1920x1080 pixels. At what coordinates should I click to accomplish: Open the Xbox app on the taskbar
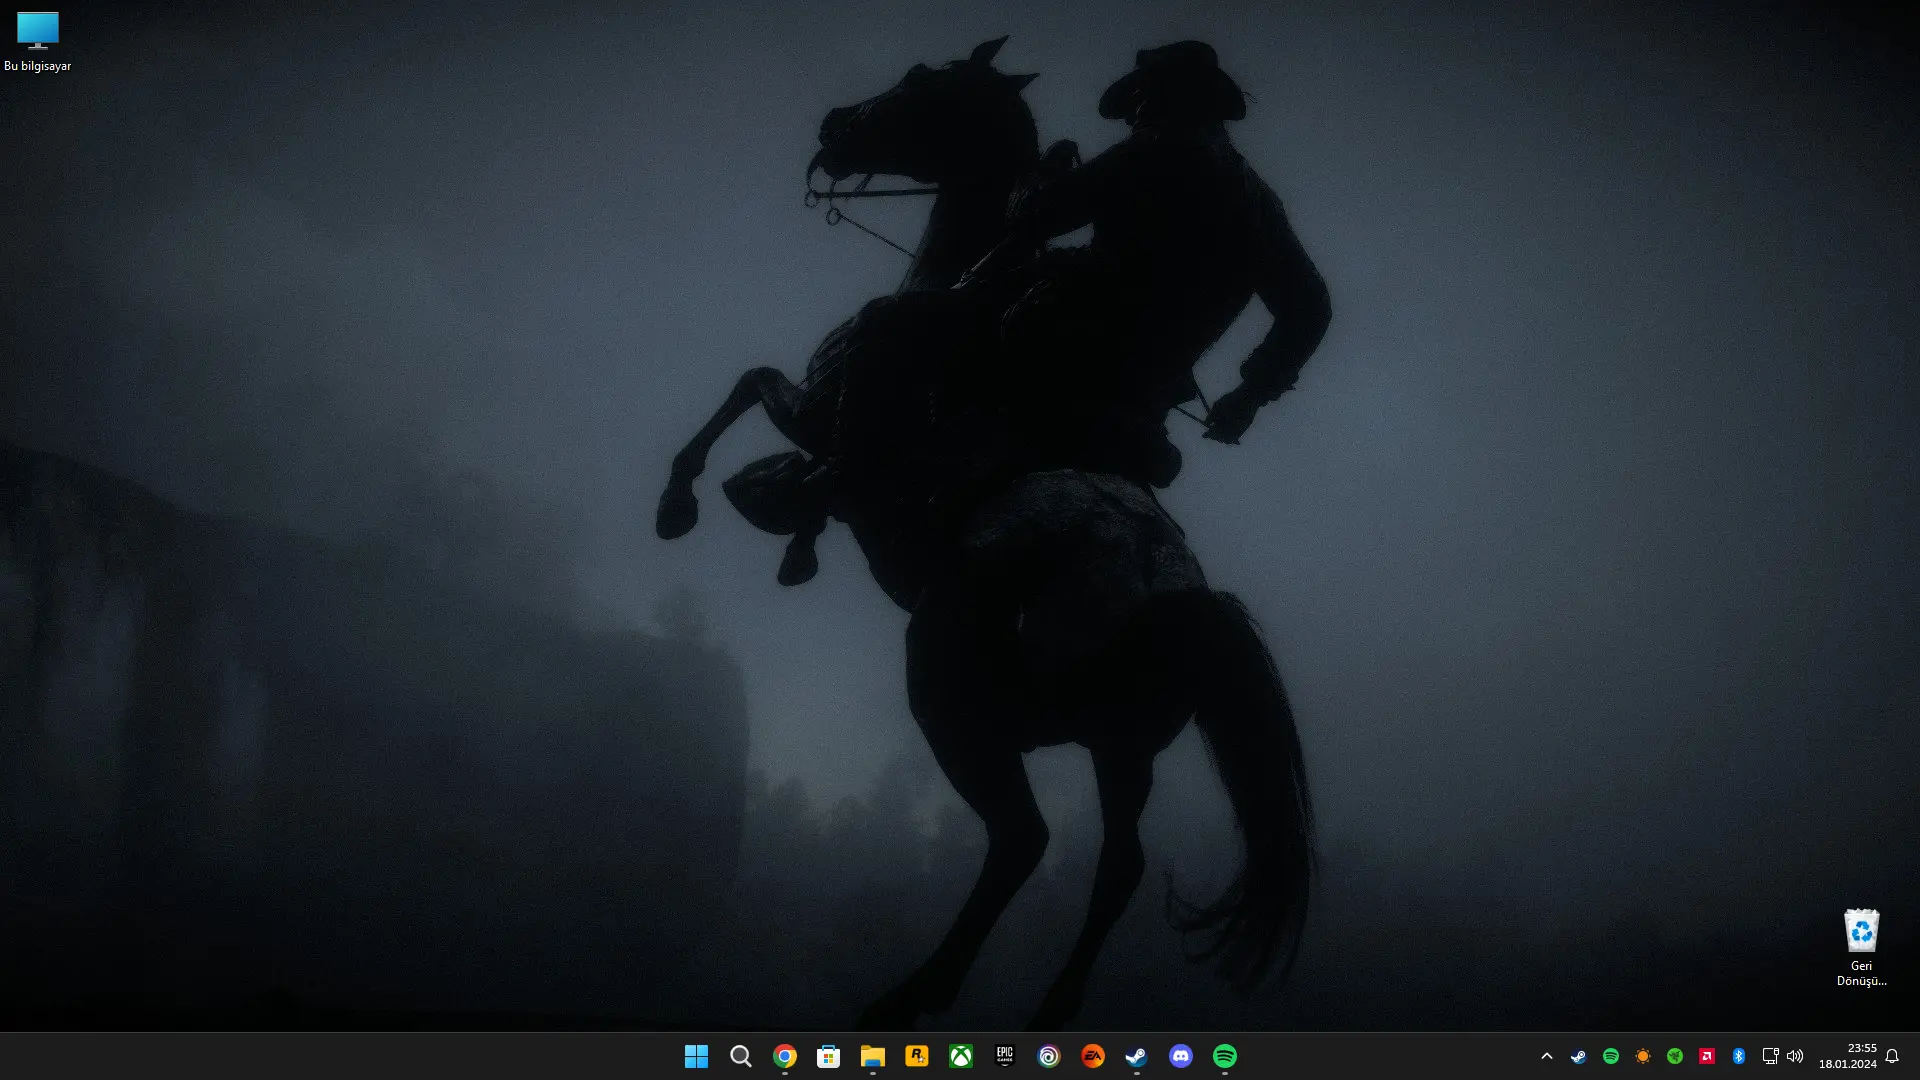coord(961,1056)
